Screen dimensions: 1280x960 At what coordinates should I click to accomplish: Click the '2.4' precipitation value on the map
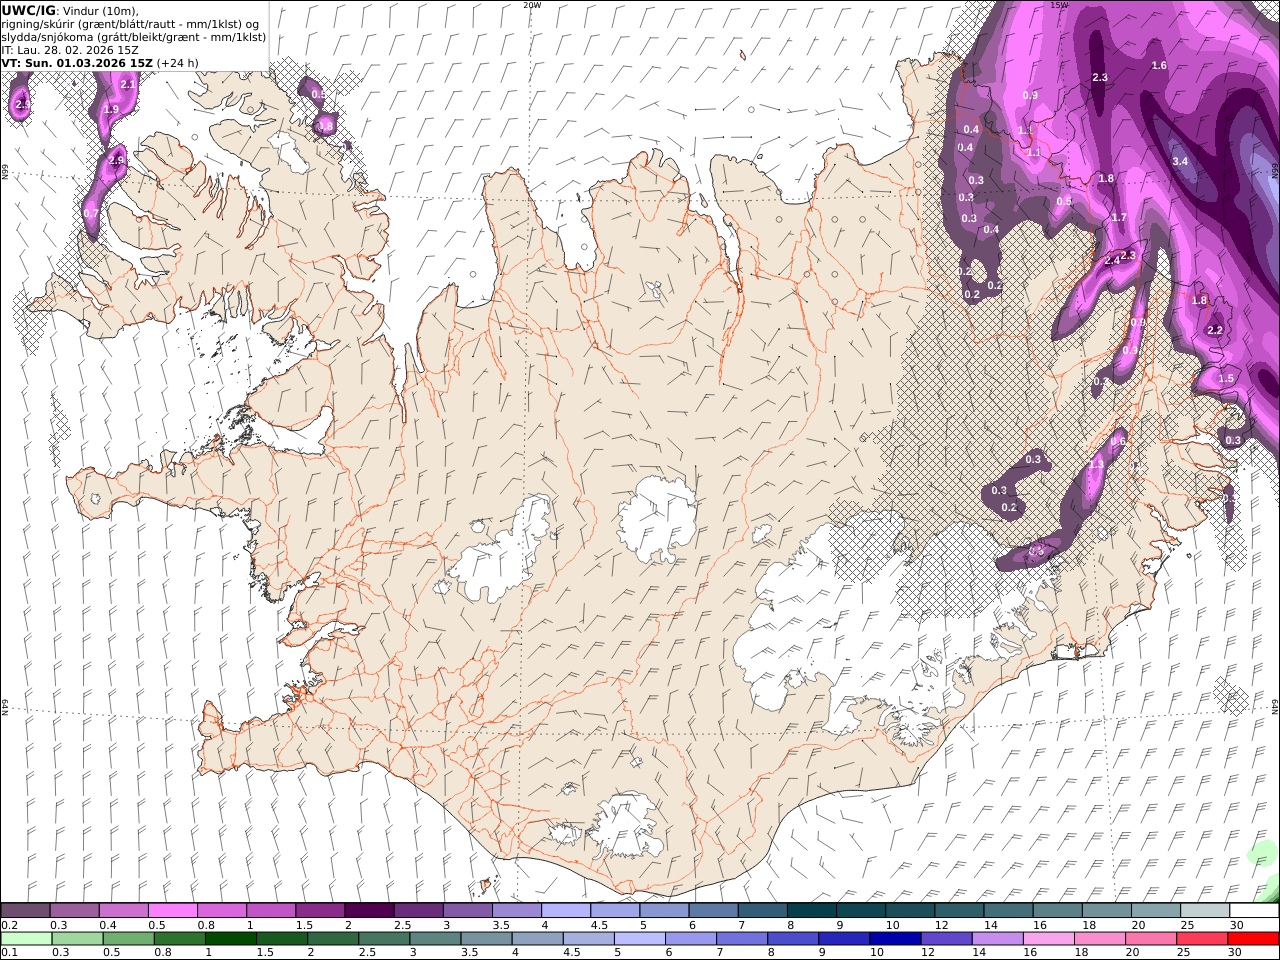(x=1111, y=260)
